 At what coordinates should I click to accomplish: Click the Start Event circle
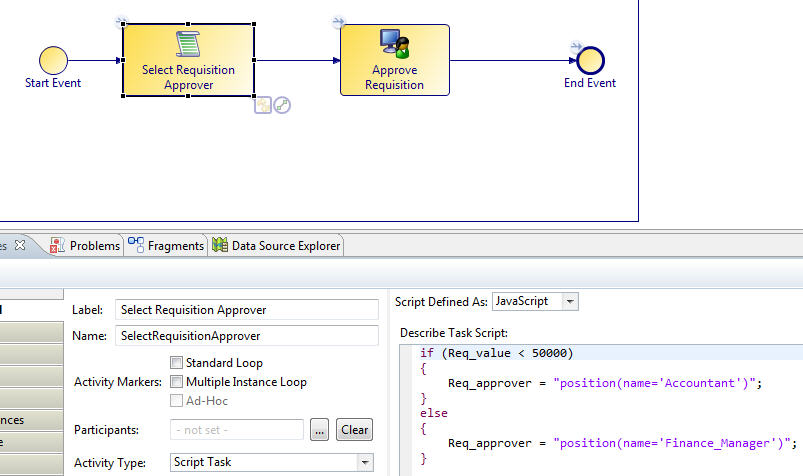[53, 60]
